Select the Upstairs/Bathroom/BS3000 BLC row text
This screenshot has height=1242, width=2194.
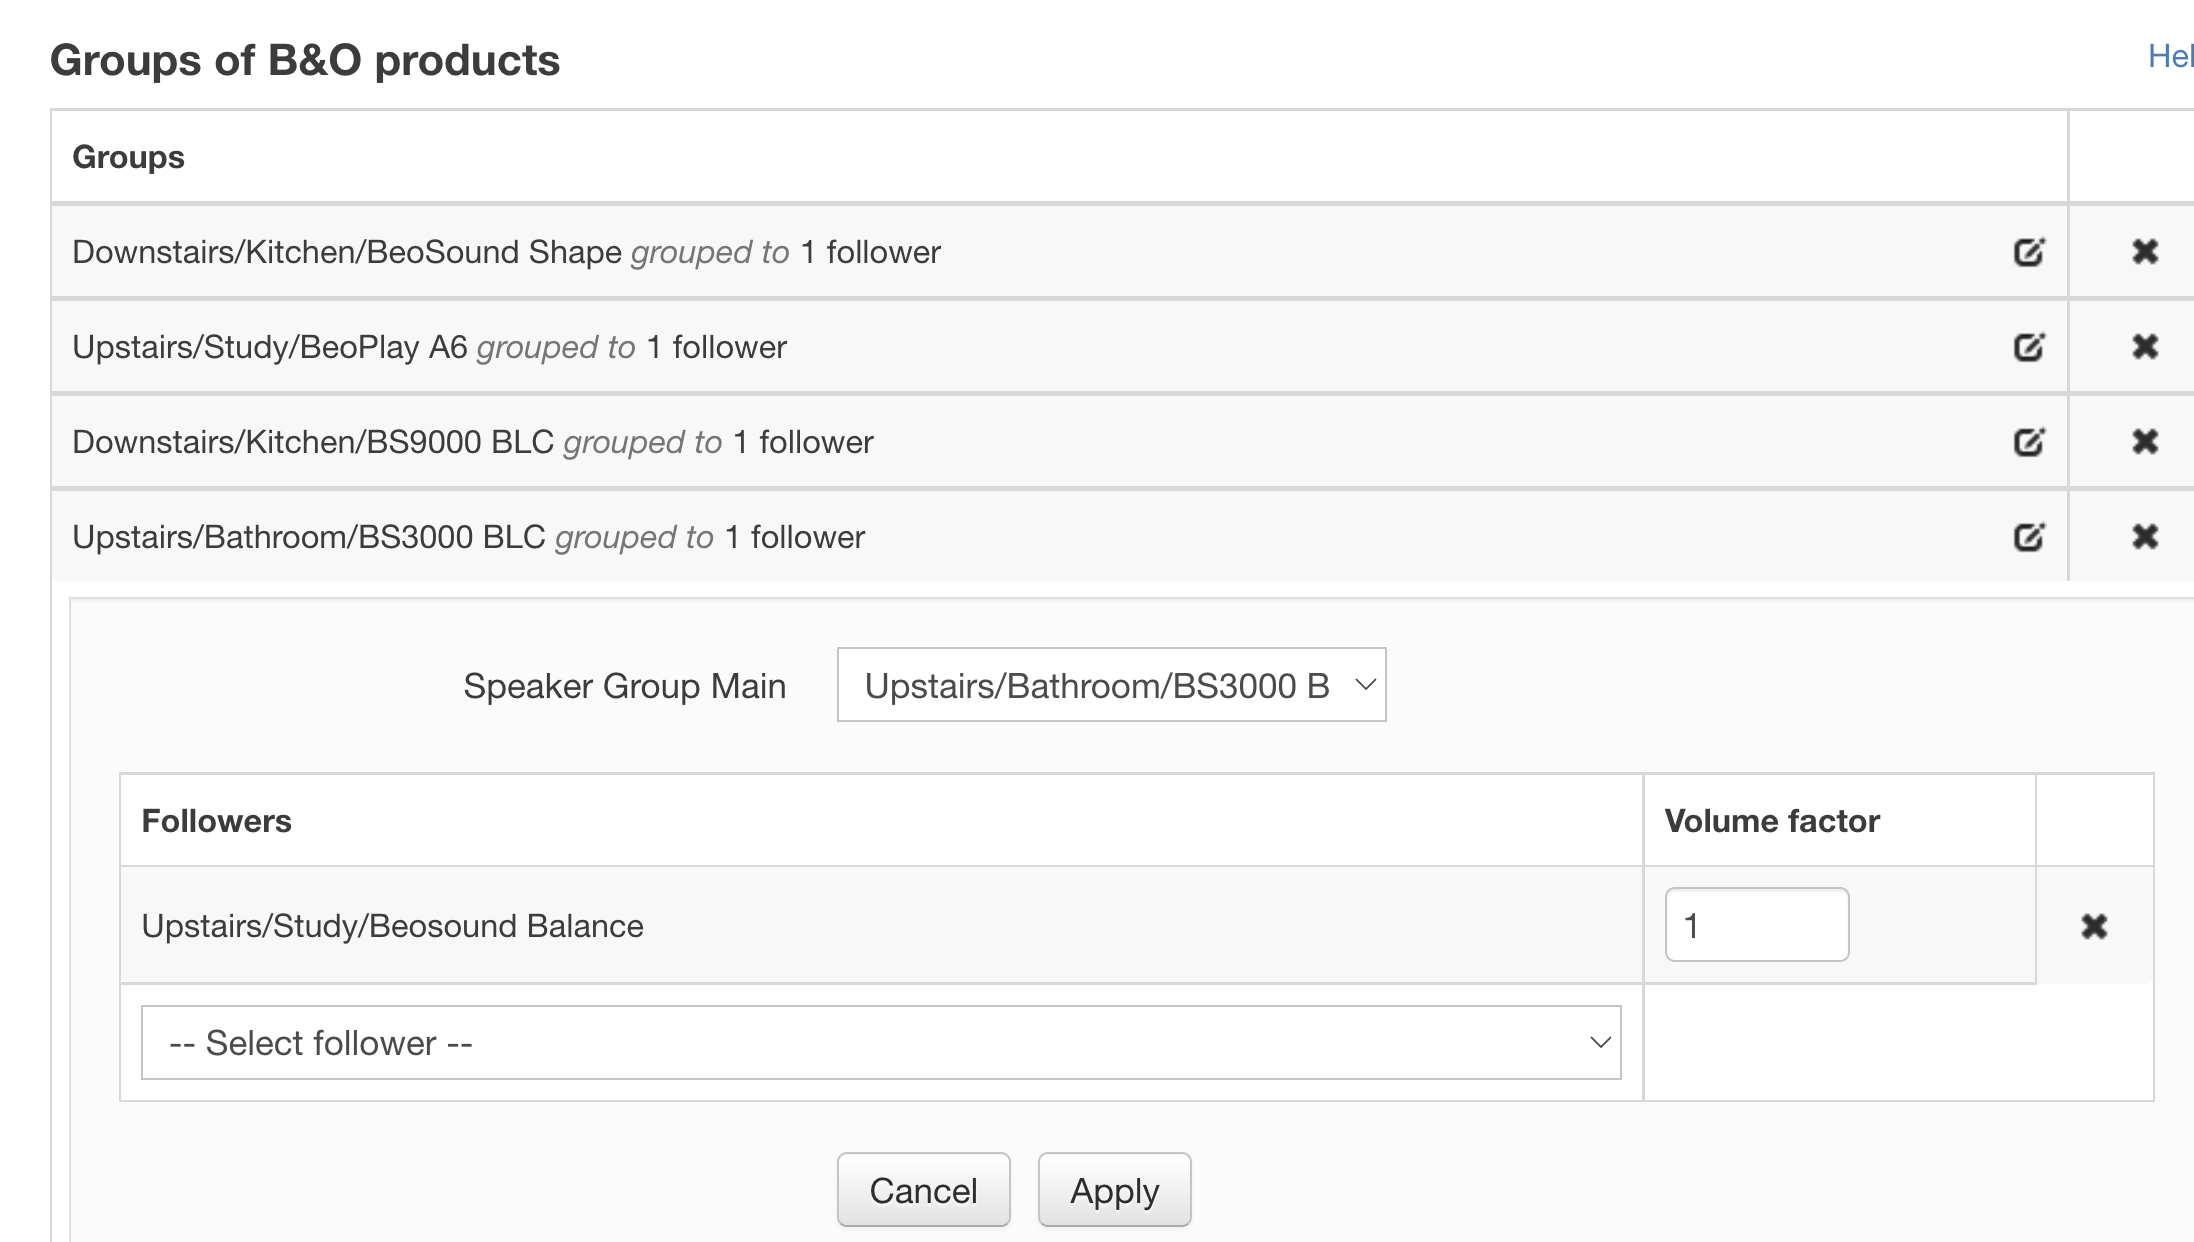tap(469, 537)
